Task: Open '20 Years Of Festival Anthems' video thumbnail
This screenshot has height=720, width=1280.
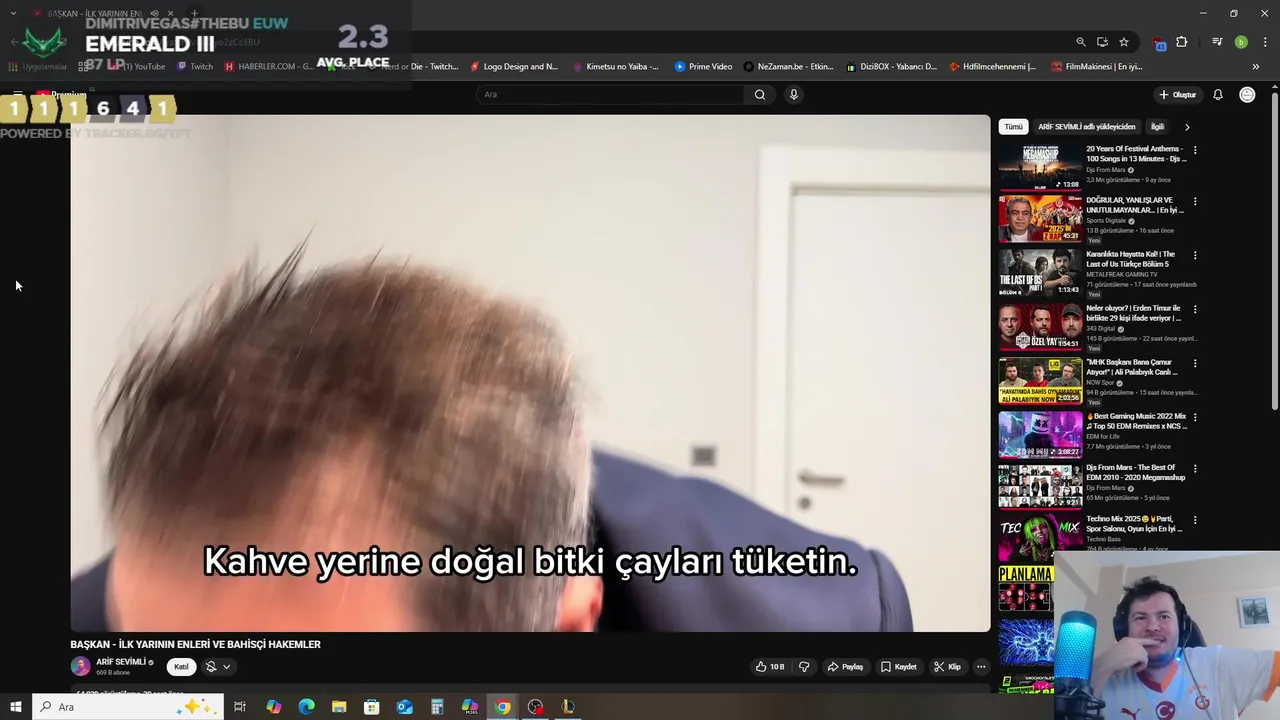Action: (x=1040, y=166)
